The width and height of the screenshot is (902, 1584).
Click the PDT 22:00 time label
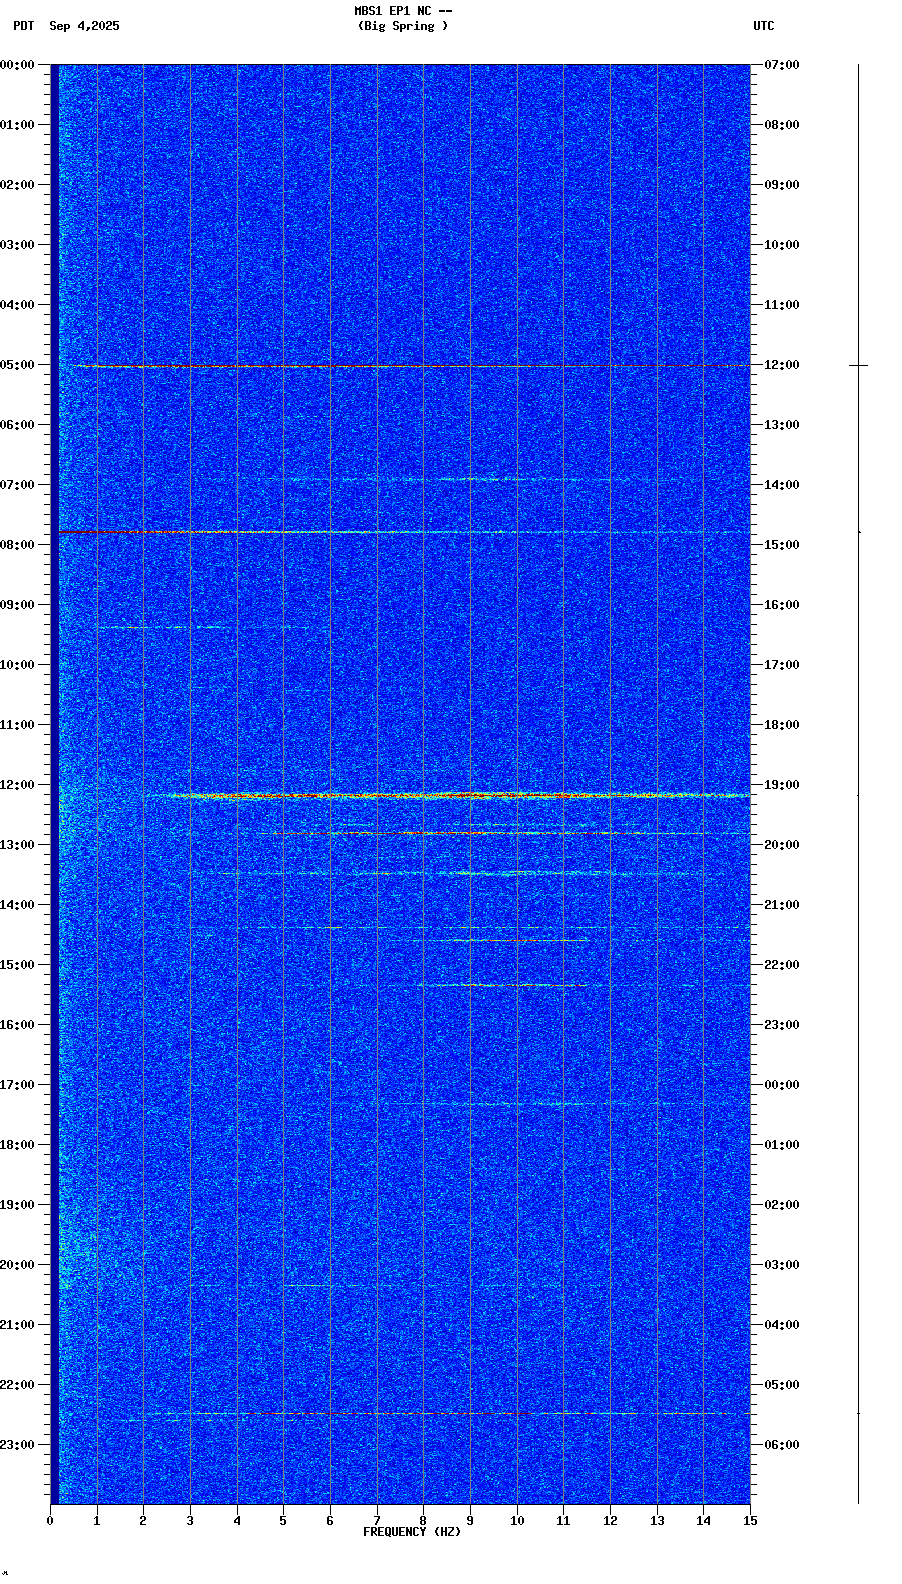(17, 1385)
